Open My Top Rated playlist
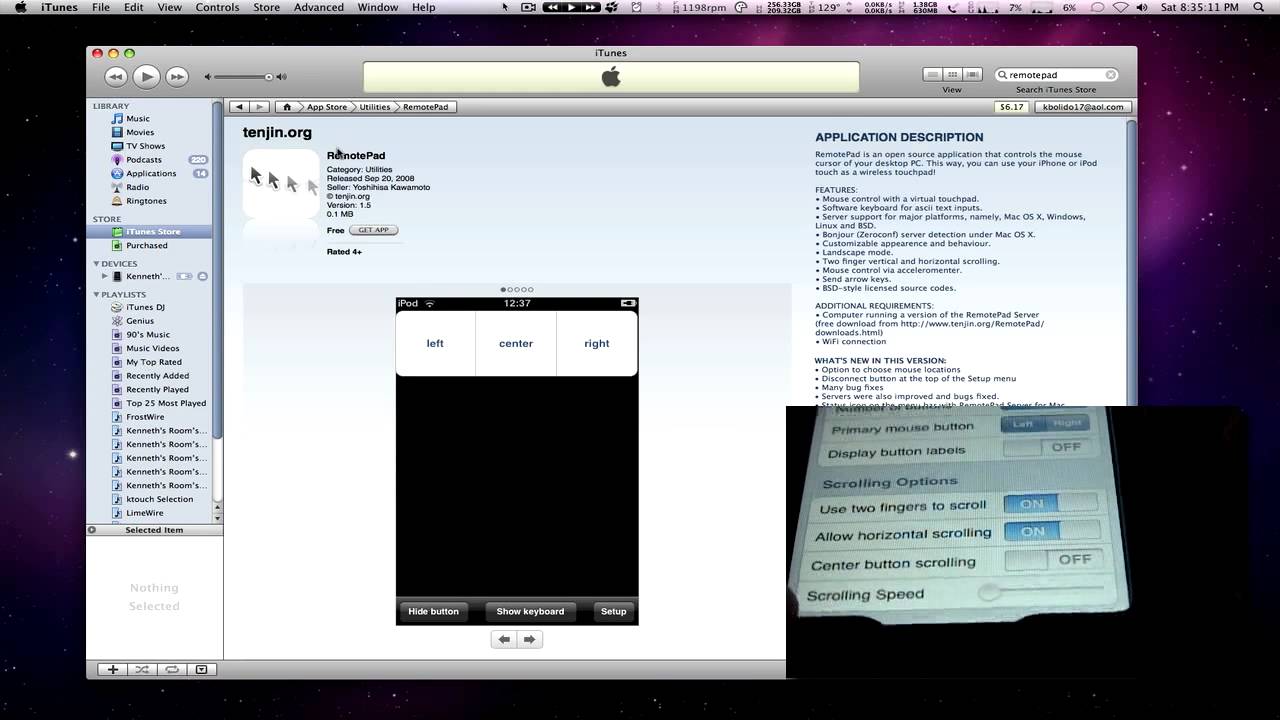The width and height of the screenshot is (1280, 720). click(154, 362)
